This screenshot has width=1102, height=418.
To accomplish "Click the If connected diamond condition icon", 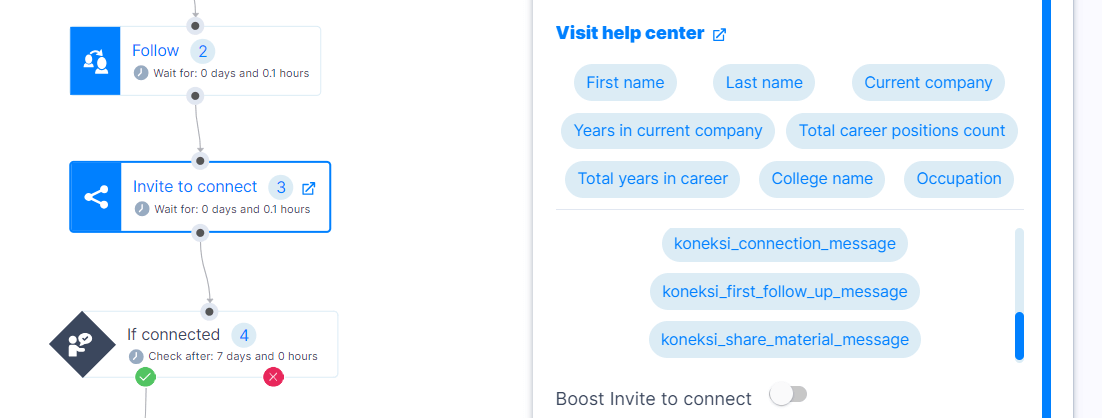I will tap(82, 344).
